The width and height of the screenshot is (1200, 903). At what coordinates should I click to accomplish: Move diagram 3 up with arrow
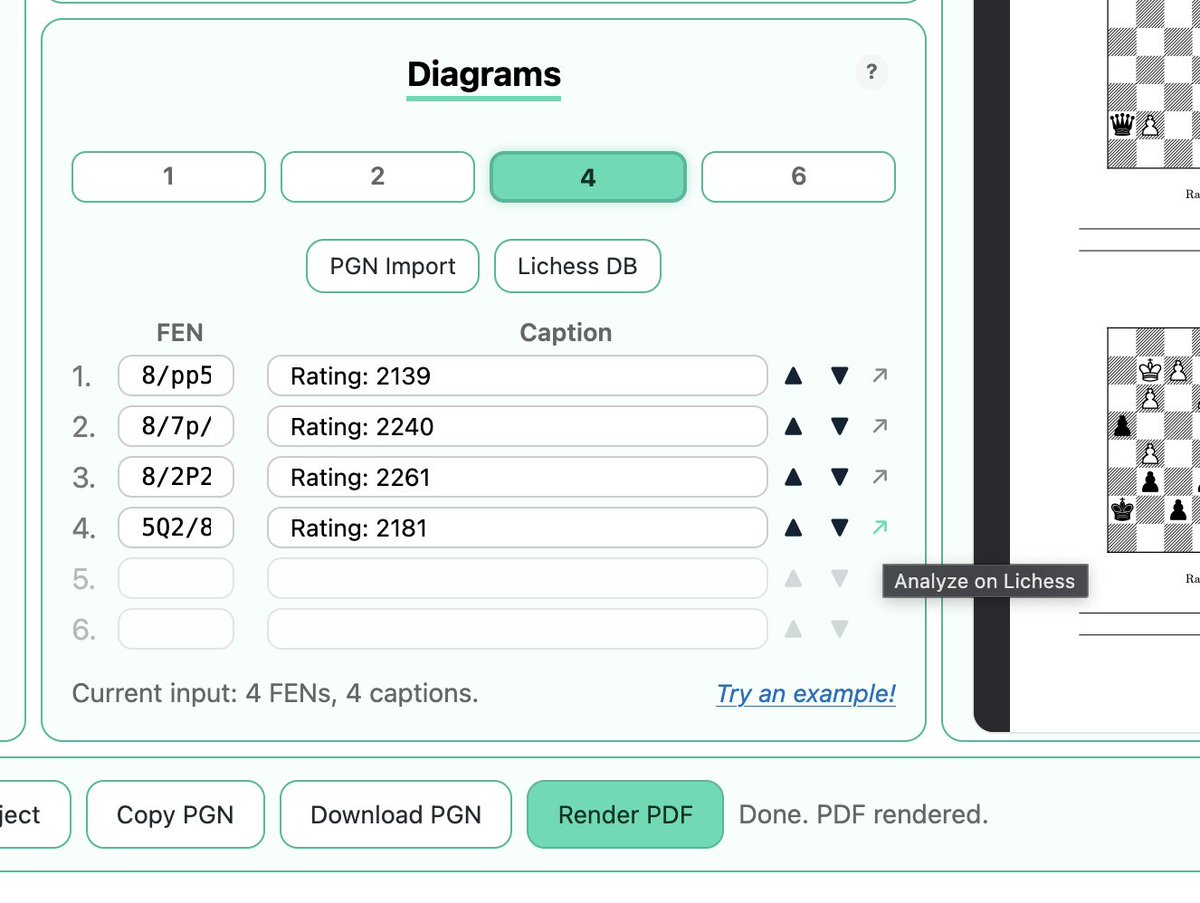[794, 477]
